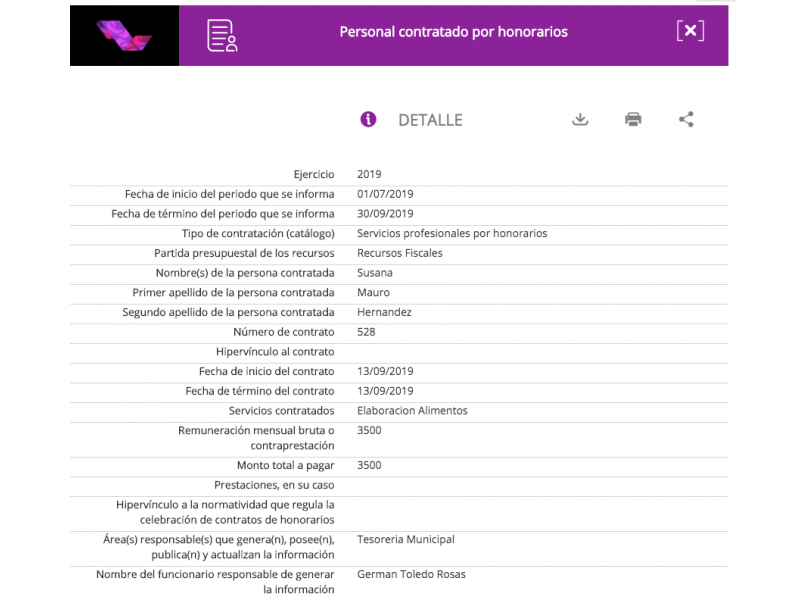Select the 'Elaboracion Alimentos' service value
Image resolution: width=800 pixels, height=600 pixels.
point(412,411)
